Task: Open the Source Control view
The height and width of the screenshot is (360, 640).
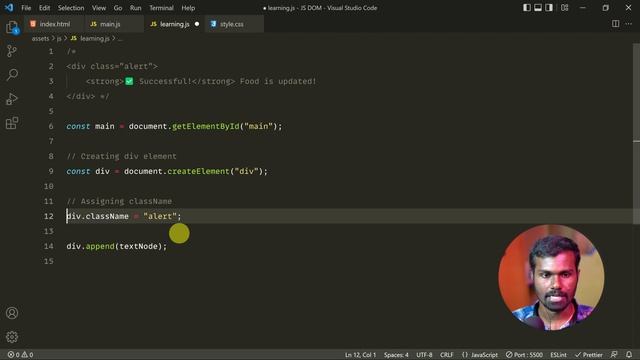Action: pyautogui.click(x=12, y=51)
